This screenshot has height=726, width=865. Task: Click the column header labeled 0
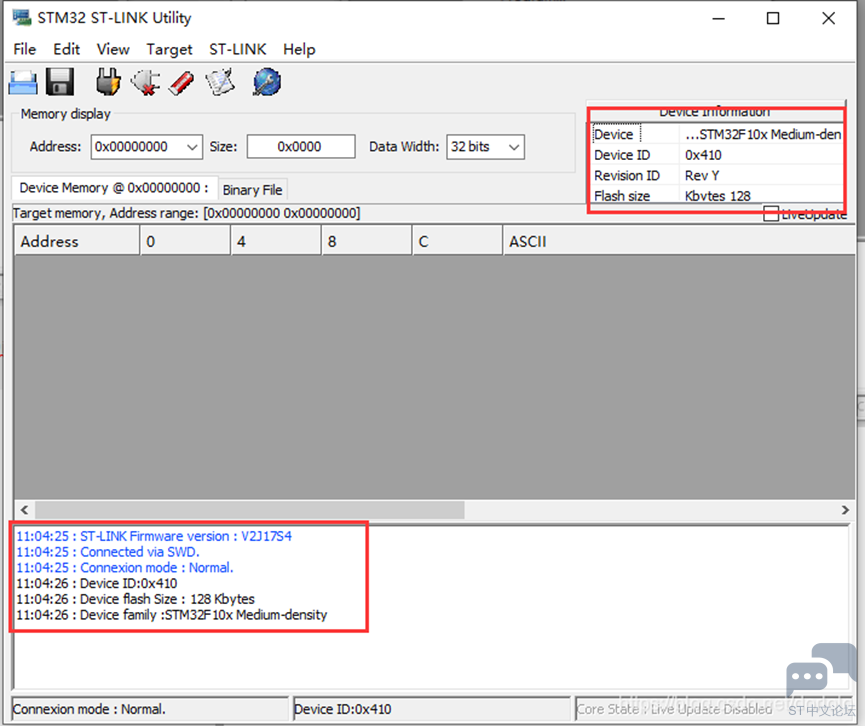pyautogui.click(x=185, y=242)
